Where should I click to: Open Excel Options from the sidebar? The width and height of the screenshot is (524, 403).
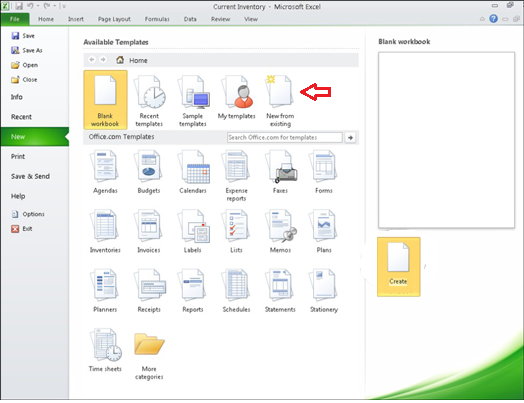point(28,214)
